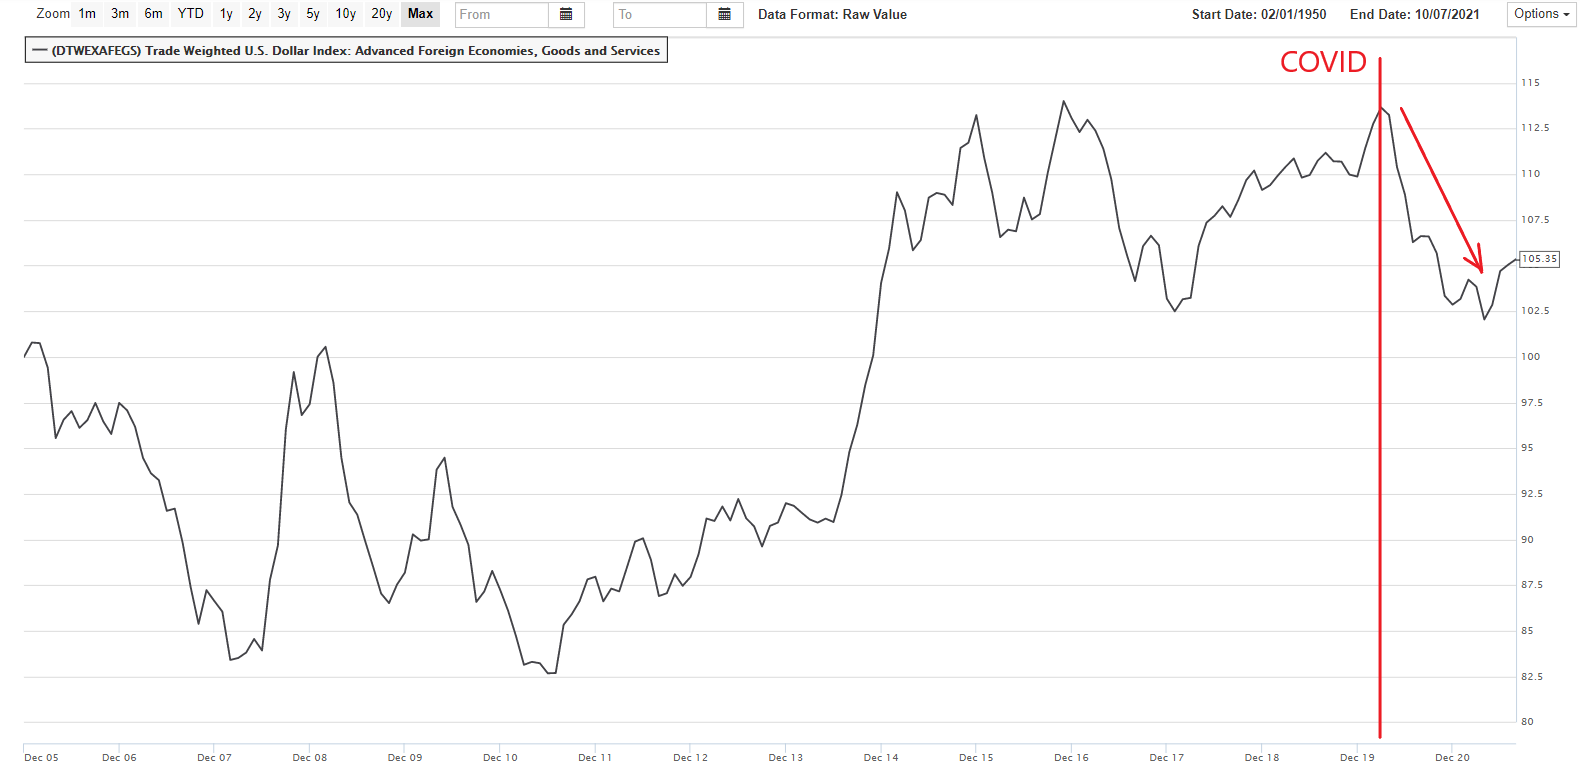
Task: Switch zoom to 5y
Action: [x=313, y=14]
